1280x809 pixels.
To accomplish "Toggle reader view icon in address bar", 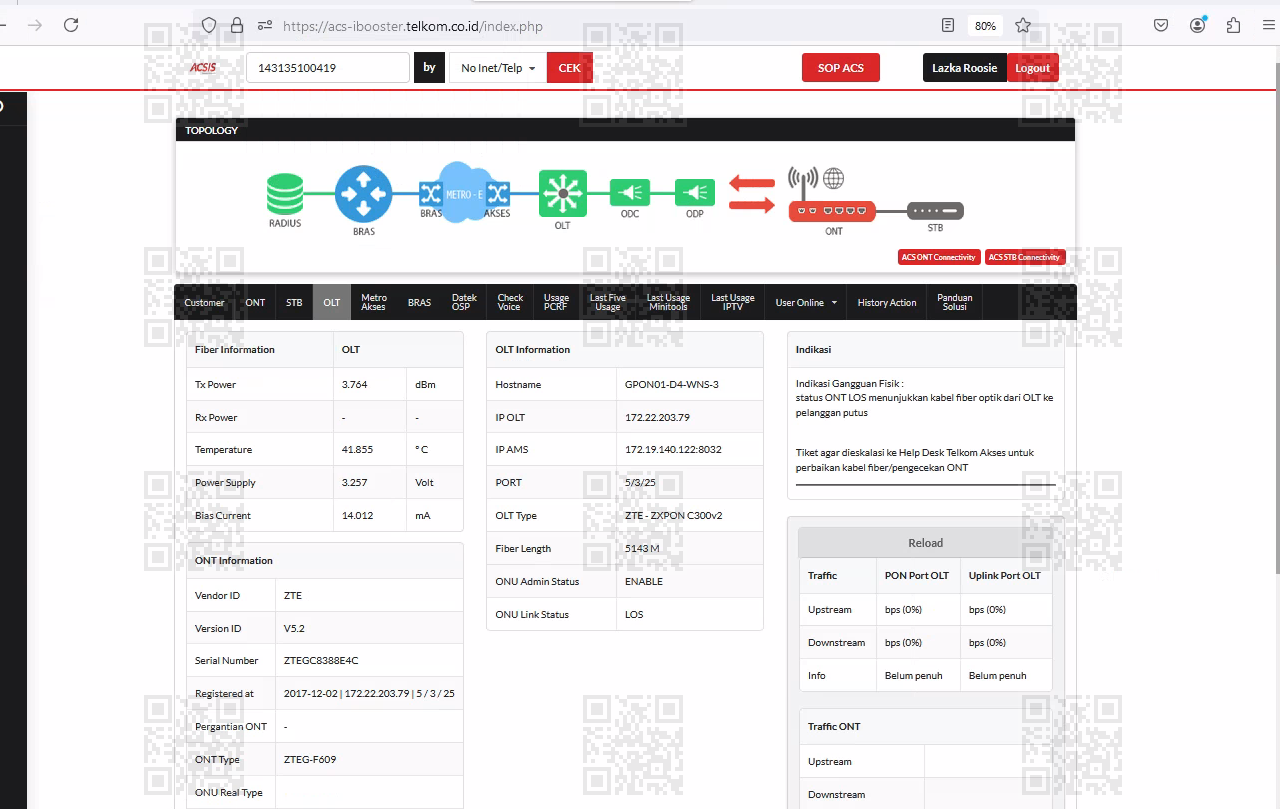I will tap(948, 25).
